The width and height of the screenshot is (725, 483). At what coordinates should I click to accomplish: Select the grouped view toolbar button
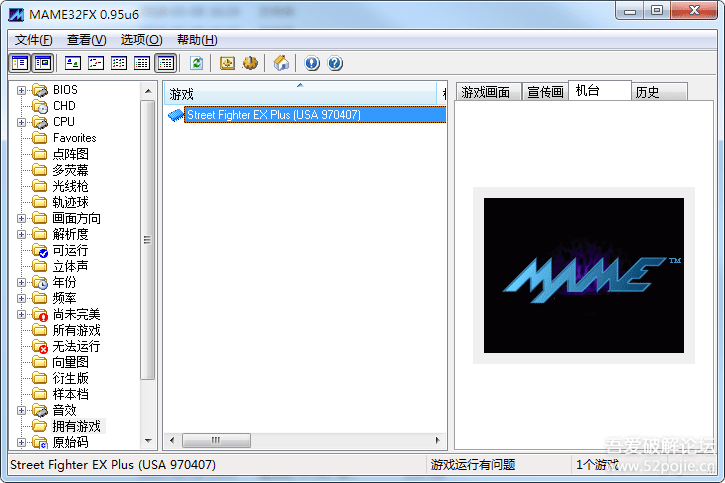(x=165, y=63)
